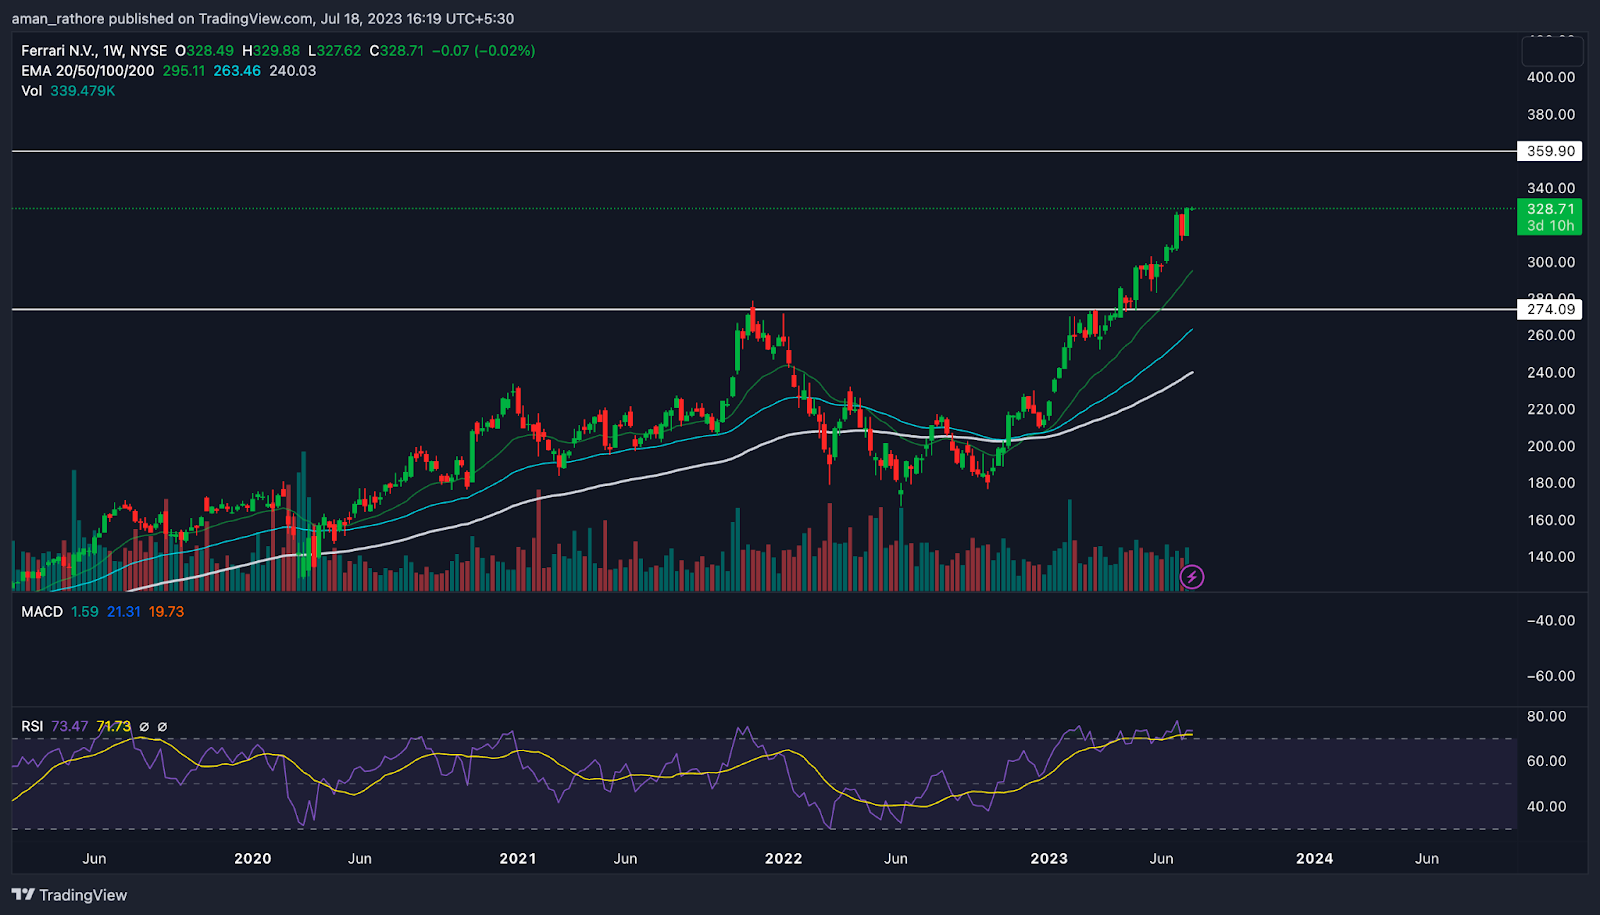The height and width of the screenshot is (915, 1600).
Task: Click the close value C328.71 in header
Action: pos(397,50)
